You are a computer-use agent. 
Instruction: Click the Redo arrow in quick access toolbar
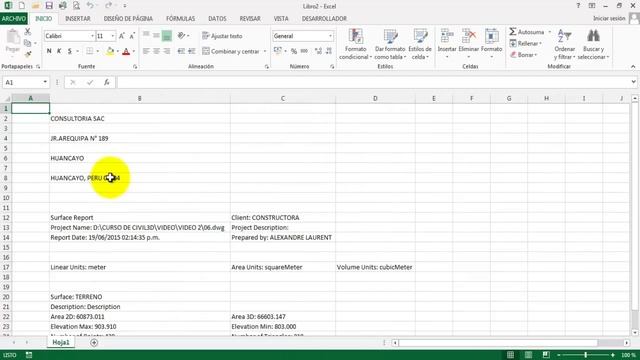108,6
